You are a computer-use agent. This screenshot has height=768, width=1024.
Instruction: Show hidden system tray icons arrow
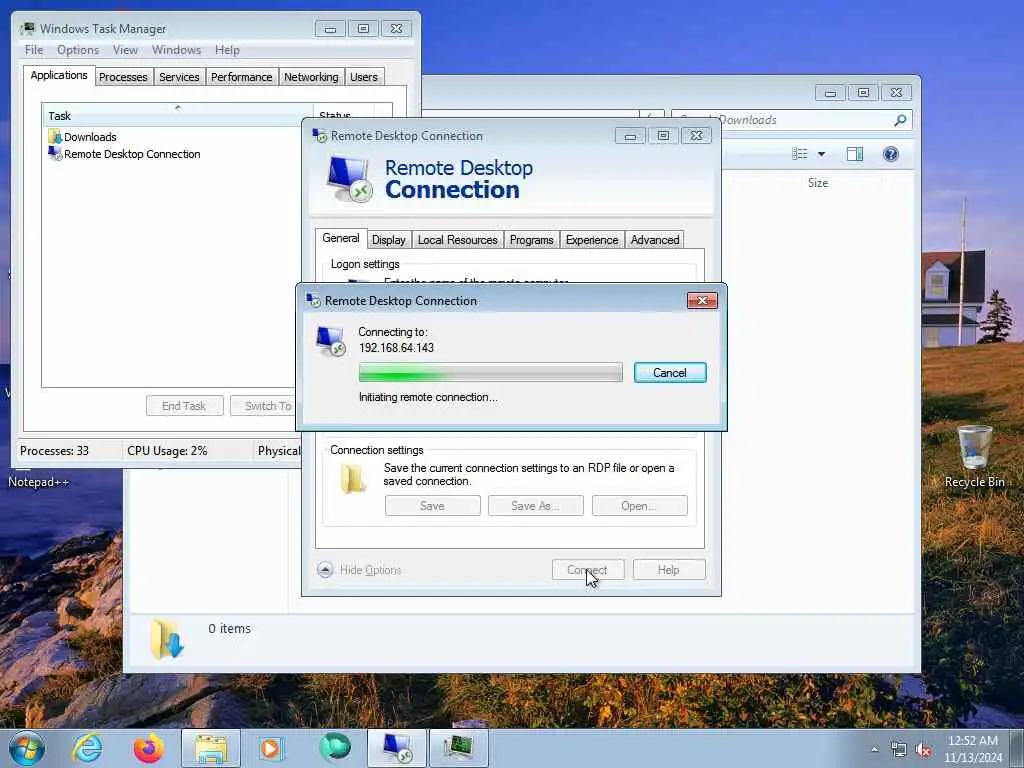coord(874,749)
